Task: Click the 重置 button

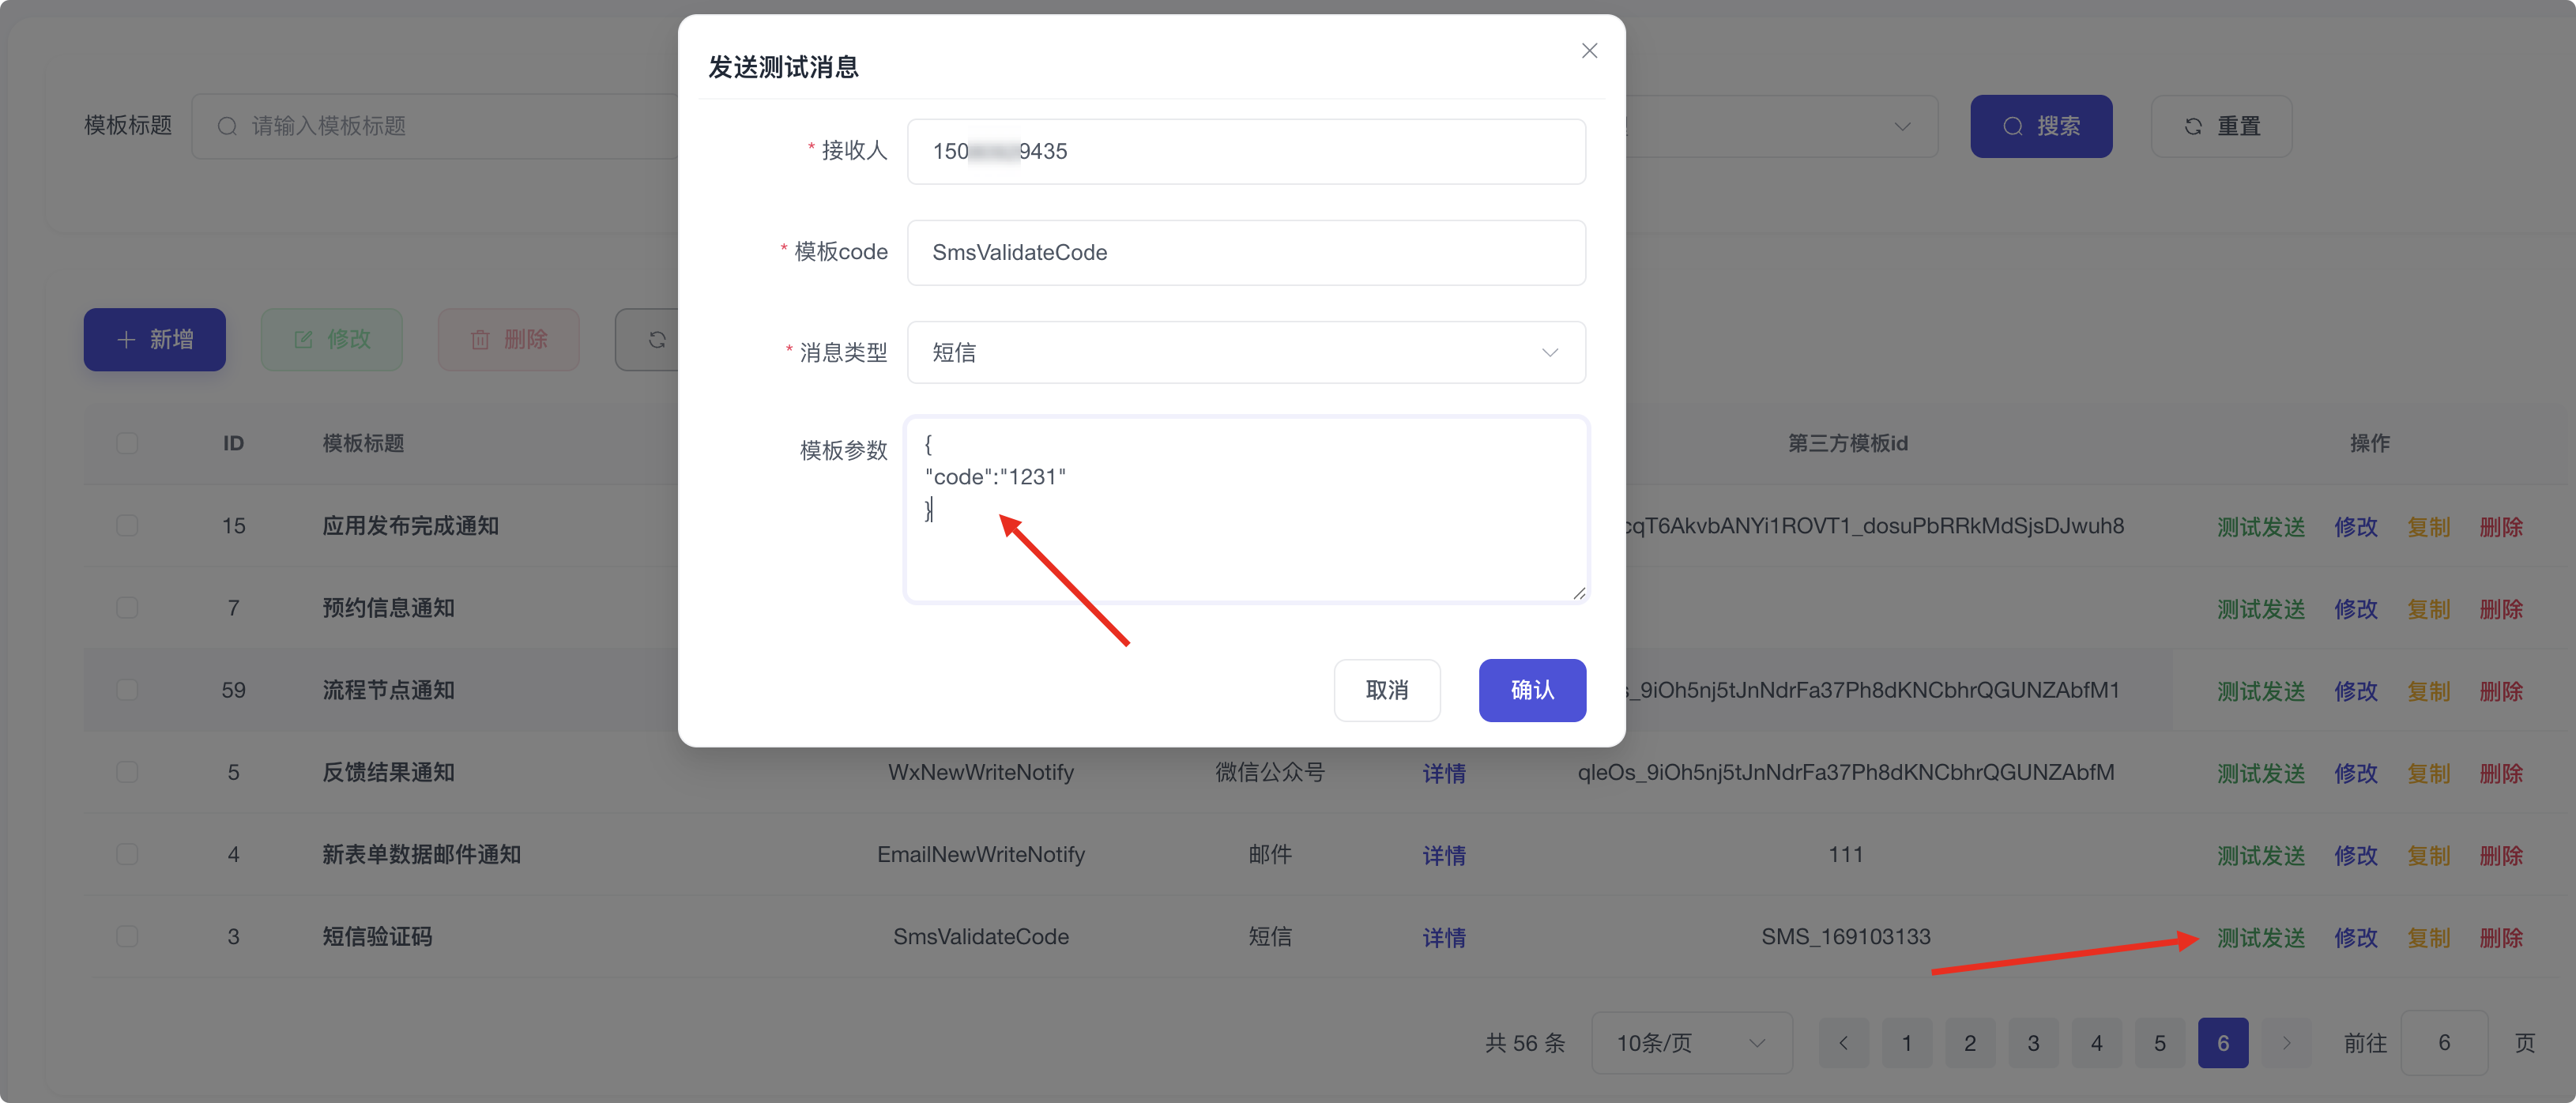Action: (x=2221, y=126)
